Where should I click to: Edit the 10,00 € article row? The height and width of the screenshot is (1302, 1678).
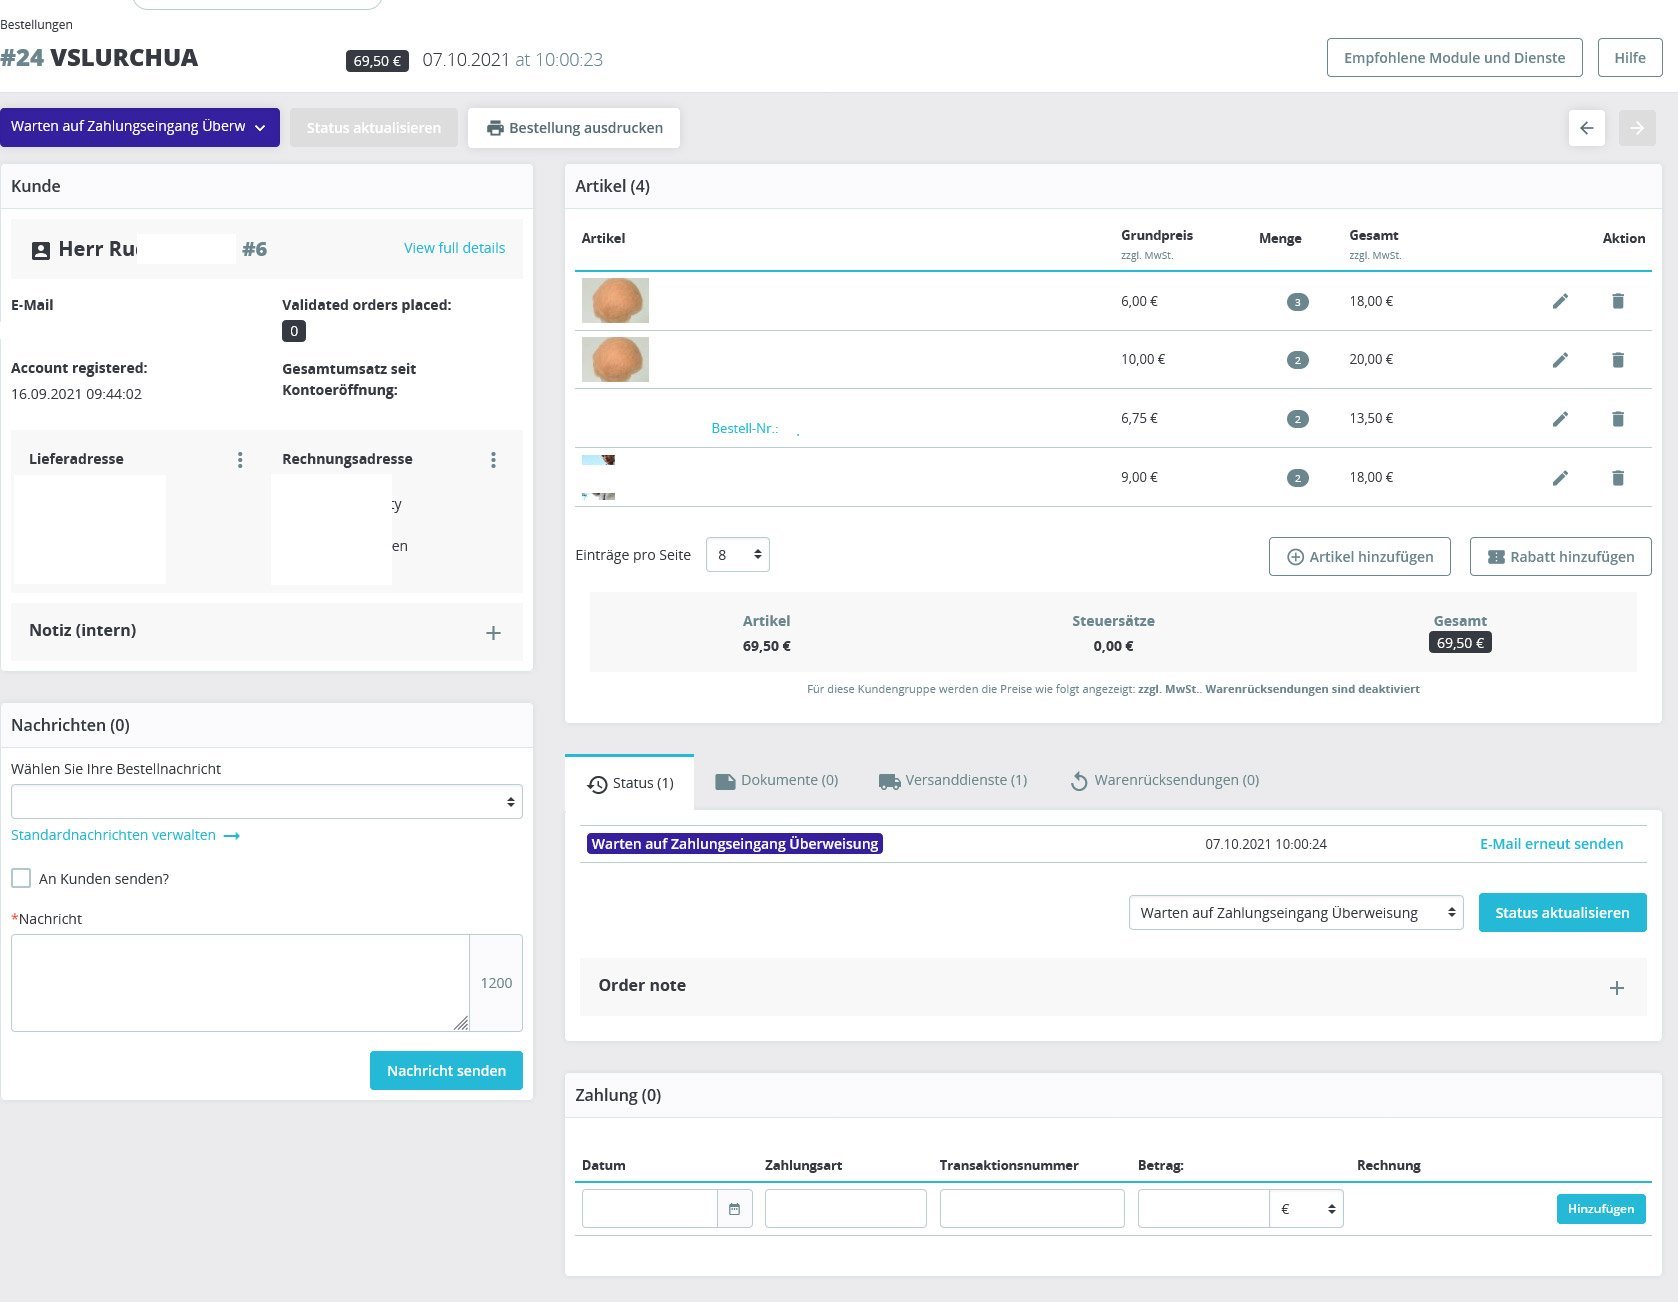pyautogui.click(x=1560, y=360)
